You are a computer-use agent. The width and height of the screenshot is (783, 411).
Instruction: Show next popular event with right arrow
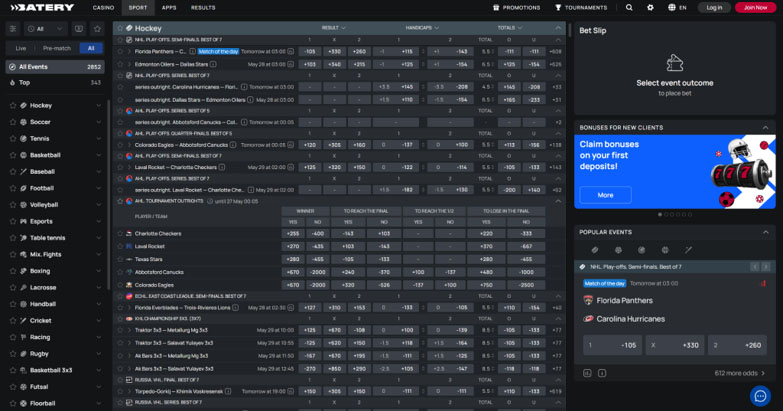pyautogui.click(x=767, y=267)
